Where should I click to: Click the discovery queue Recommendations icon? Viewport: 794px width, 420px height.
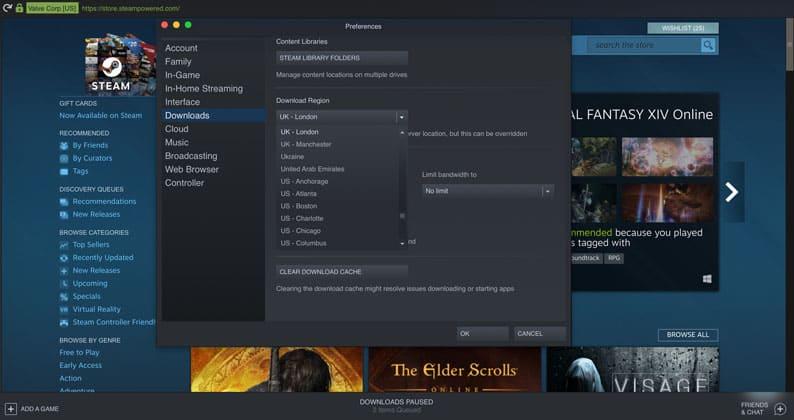pos(64,202)
